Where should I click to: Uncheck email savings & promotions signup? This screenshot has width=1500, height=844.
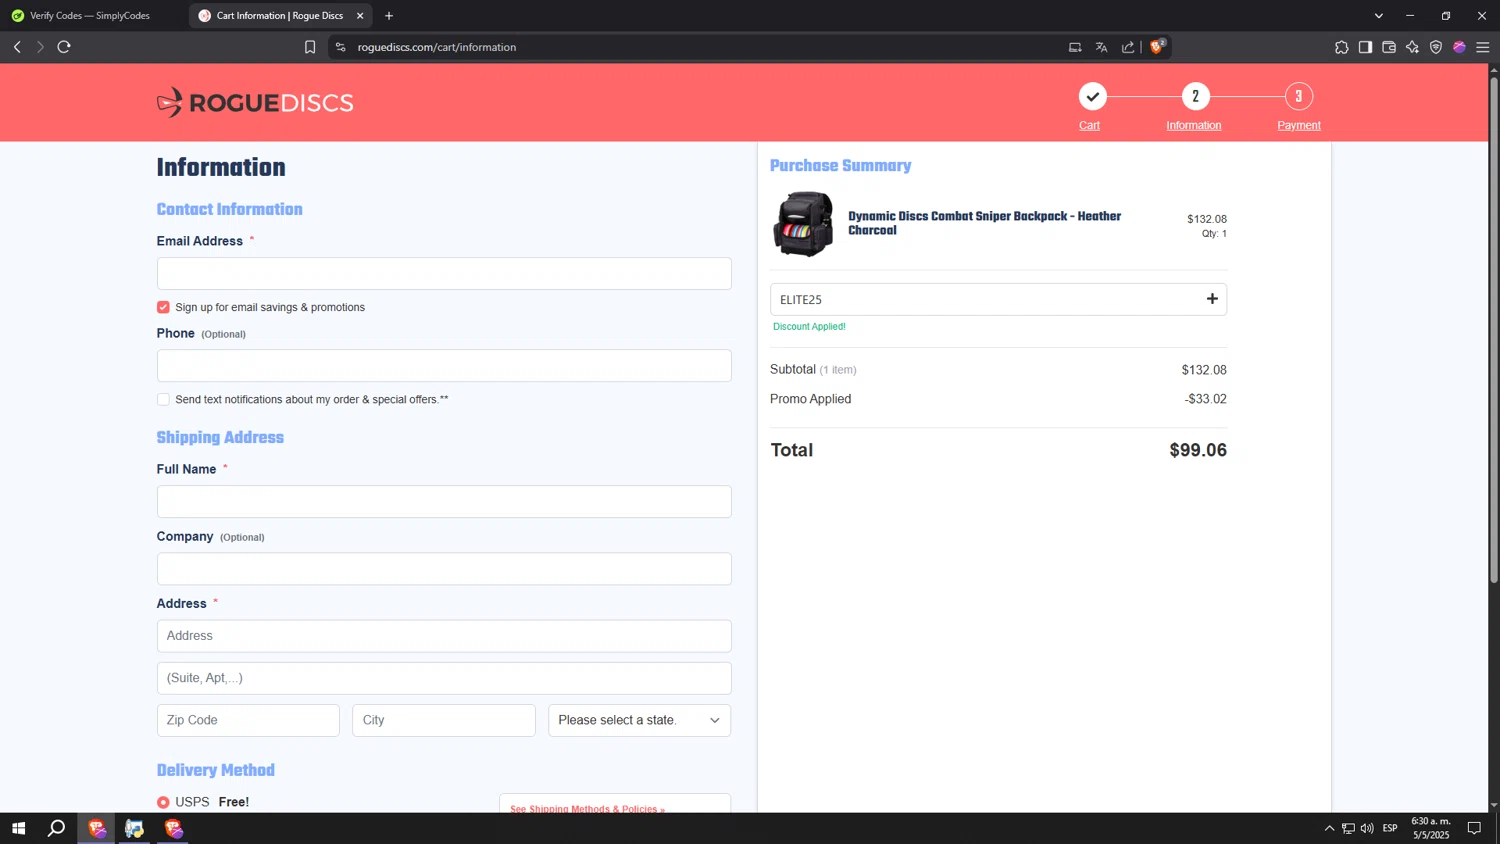tap(163, 307)
